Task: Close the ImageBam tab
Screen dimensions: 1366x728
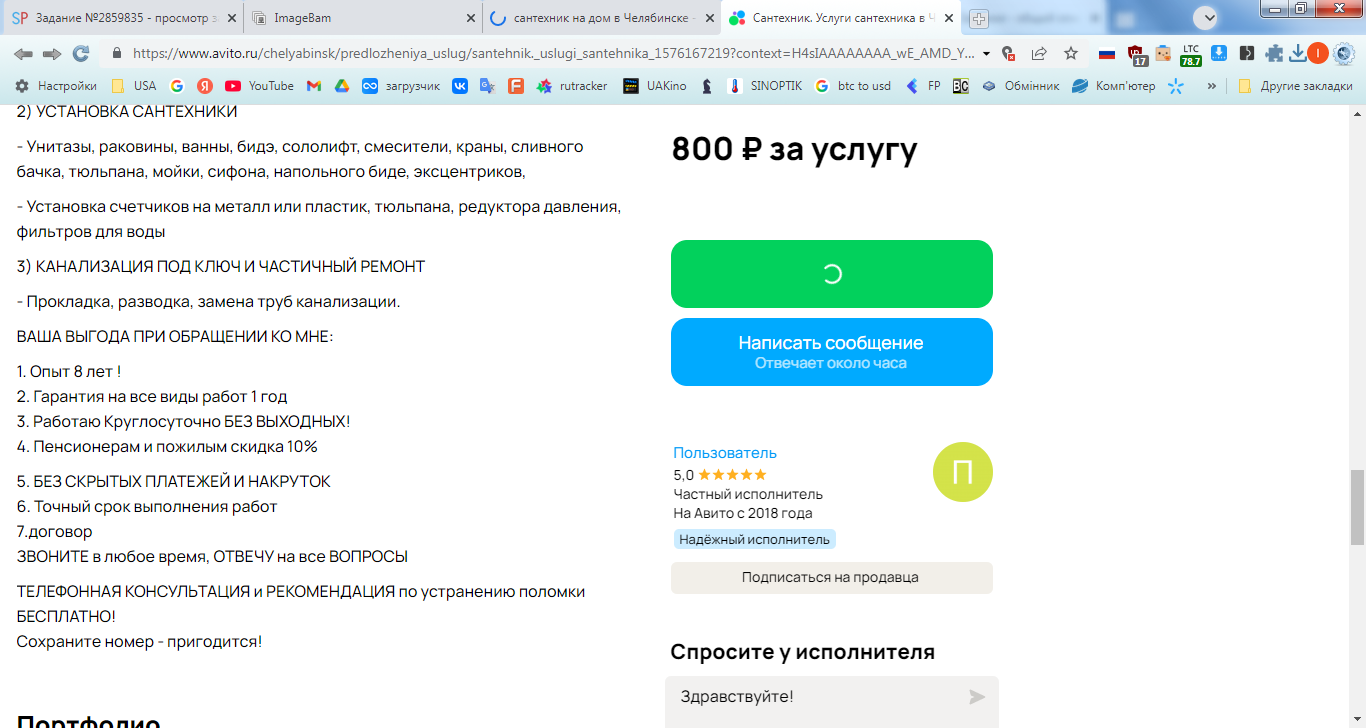Action: pos(470,18)
